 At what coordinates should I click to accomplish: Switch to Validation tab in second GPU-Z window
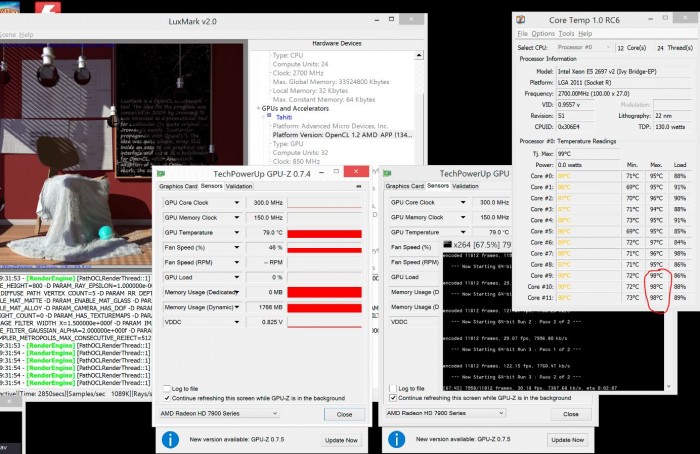click(465, 186)
